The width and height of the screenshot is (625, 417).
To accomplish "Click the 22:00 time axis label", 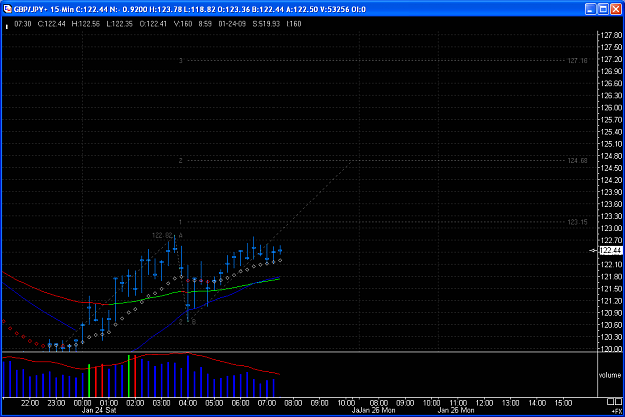I will click(30, 403).
